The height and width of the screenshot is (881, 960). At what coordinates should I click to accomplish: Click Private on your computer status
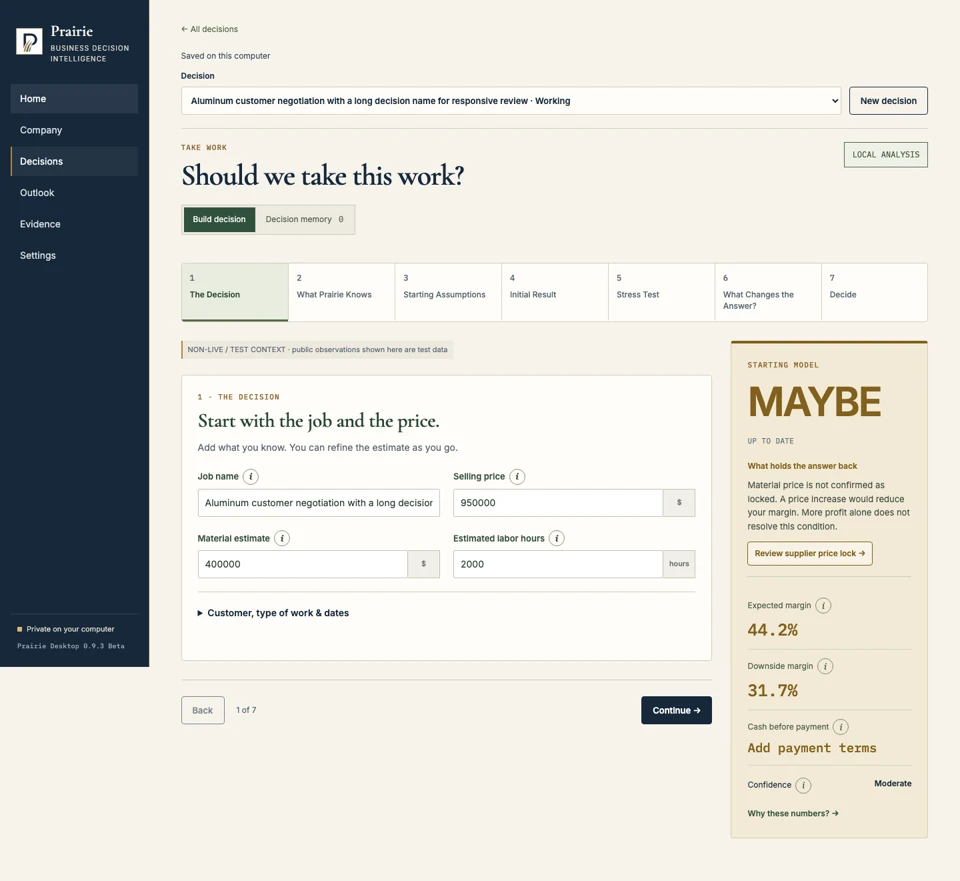[x=66, y=629]
